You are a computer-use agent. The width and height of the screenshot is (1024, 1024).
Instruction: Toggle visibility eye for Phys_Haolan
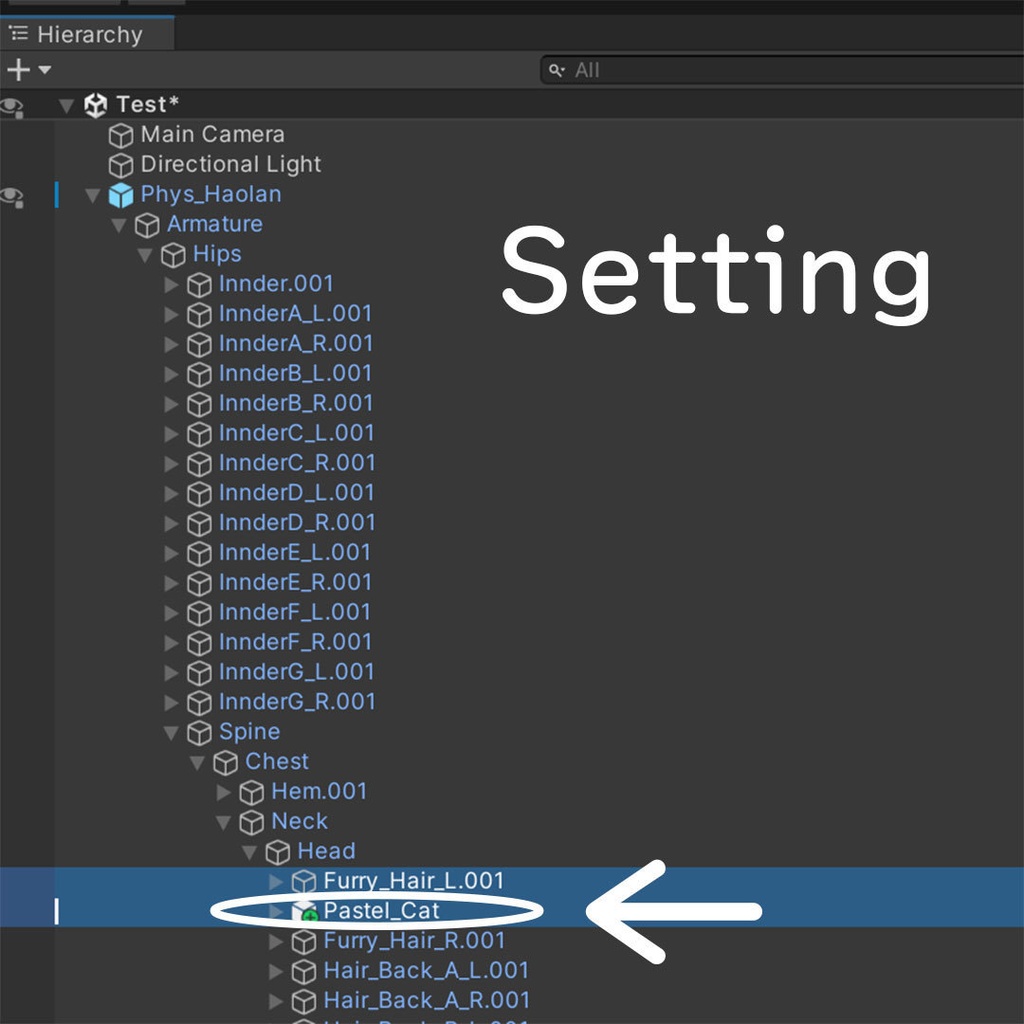coord(12,196)
